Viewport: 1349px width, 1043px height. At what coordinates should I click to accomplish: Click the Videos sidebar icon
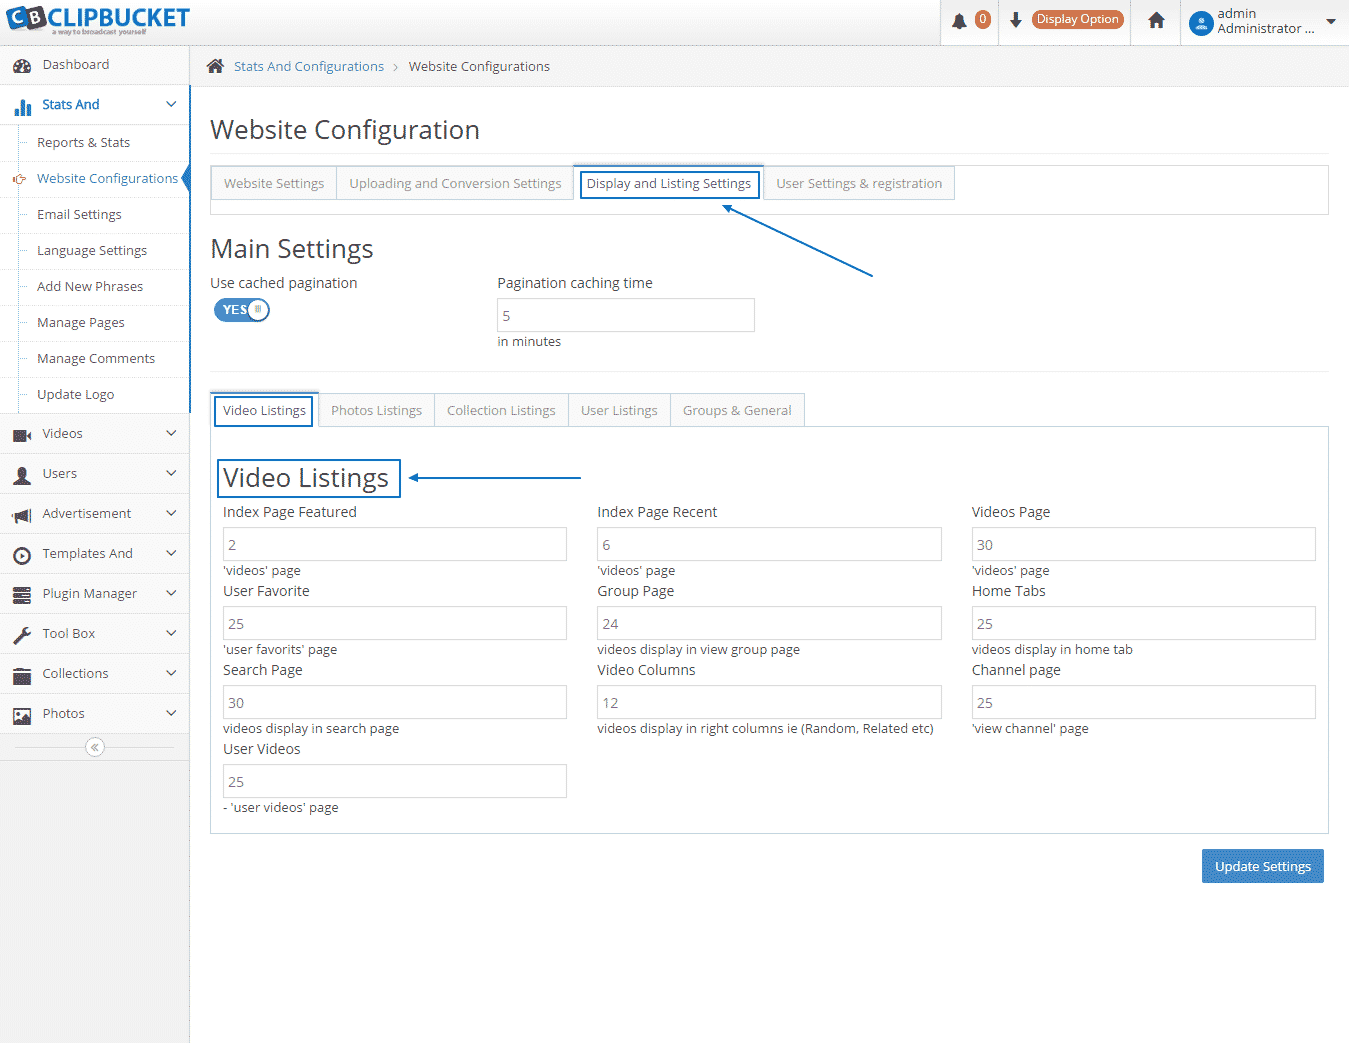click(x=22, y=433)
